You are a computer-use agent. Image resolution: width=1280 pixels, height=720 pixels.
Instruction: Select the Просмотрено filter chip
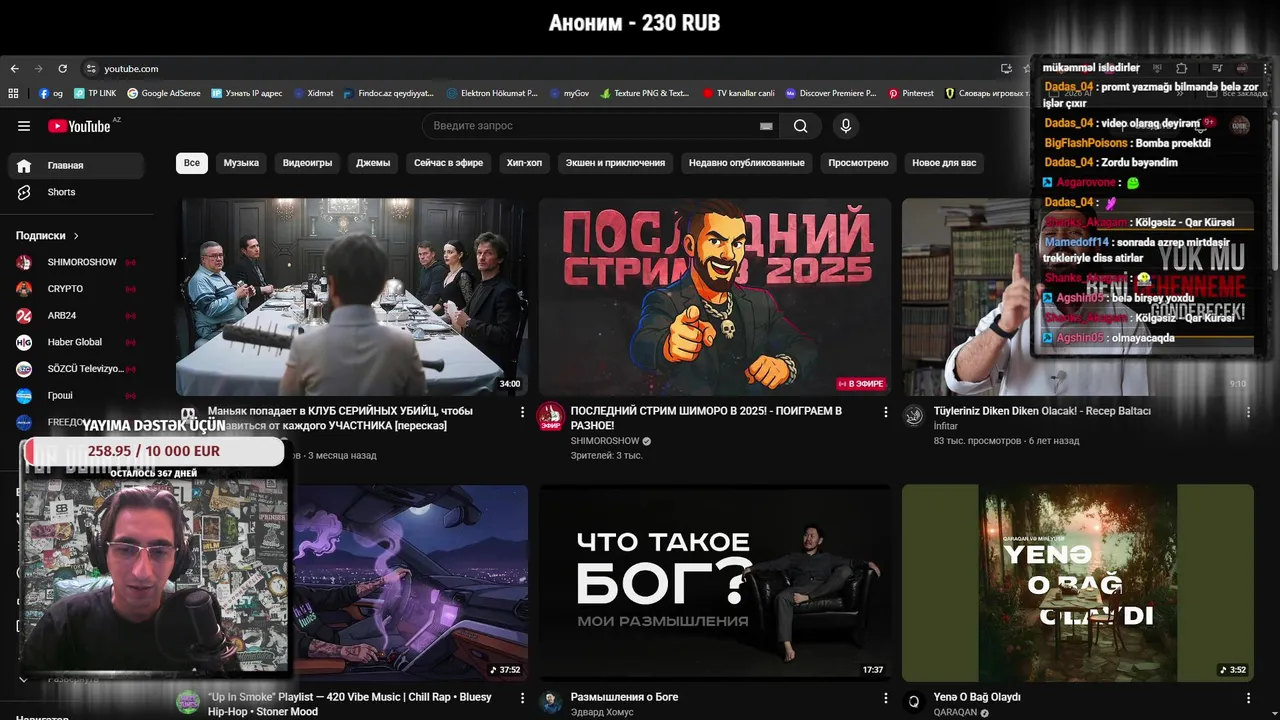858,163
